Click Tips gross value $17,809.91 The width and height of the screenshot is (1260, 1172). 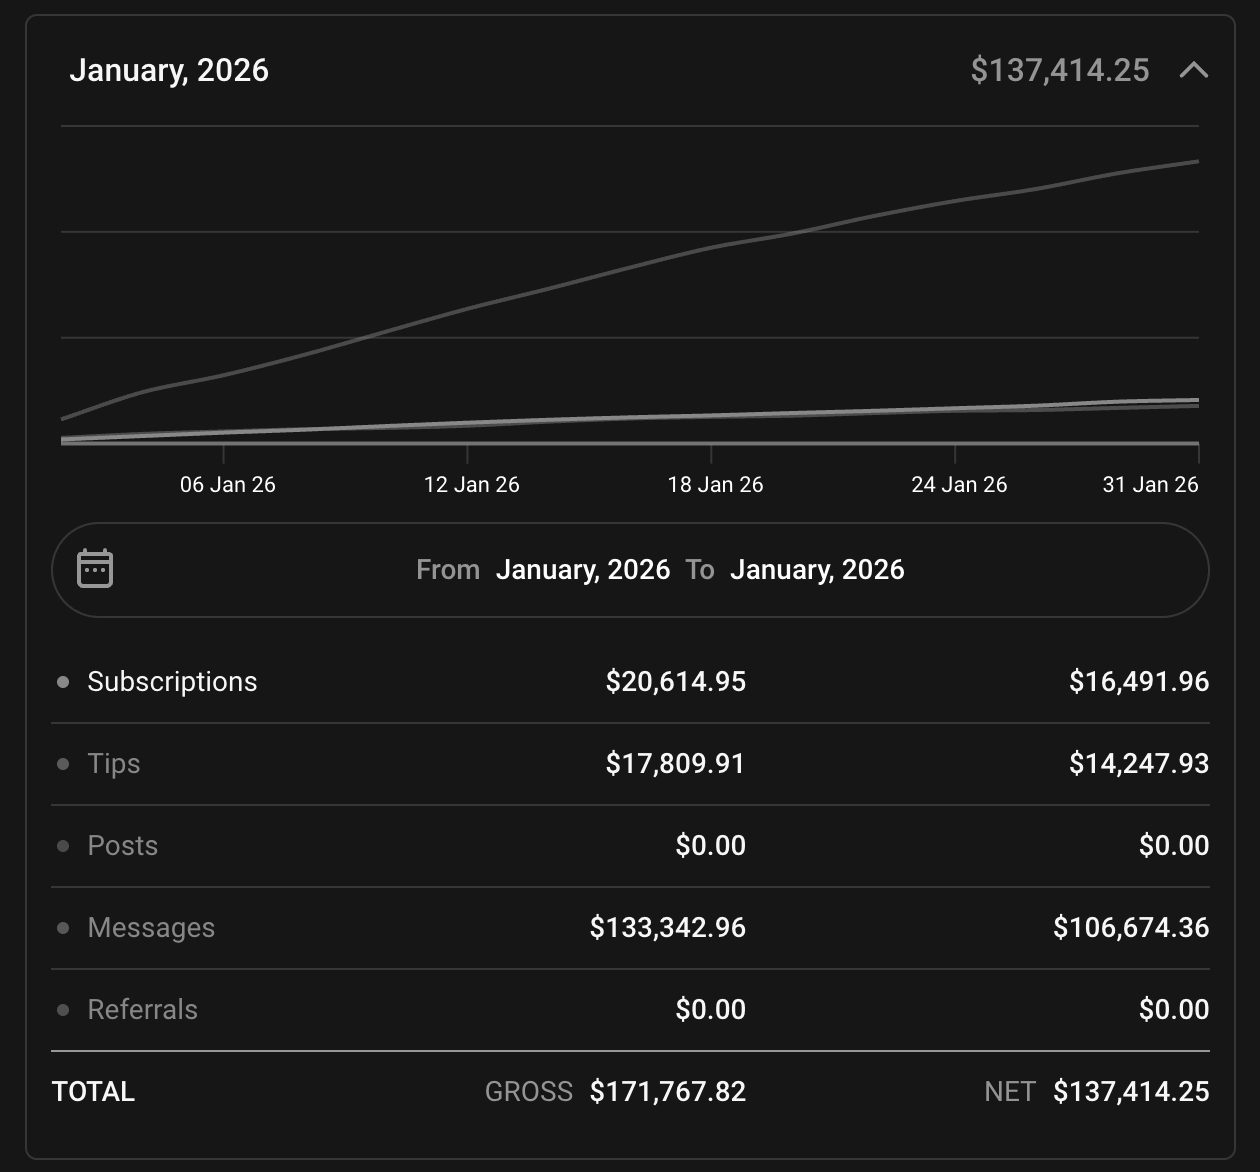(x=676, y=764)
